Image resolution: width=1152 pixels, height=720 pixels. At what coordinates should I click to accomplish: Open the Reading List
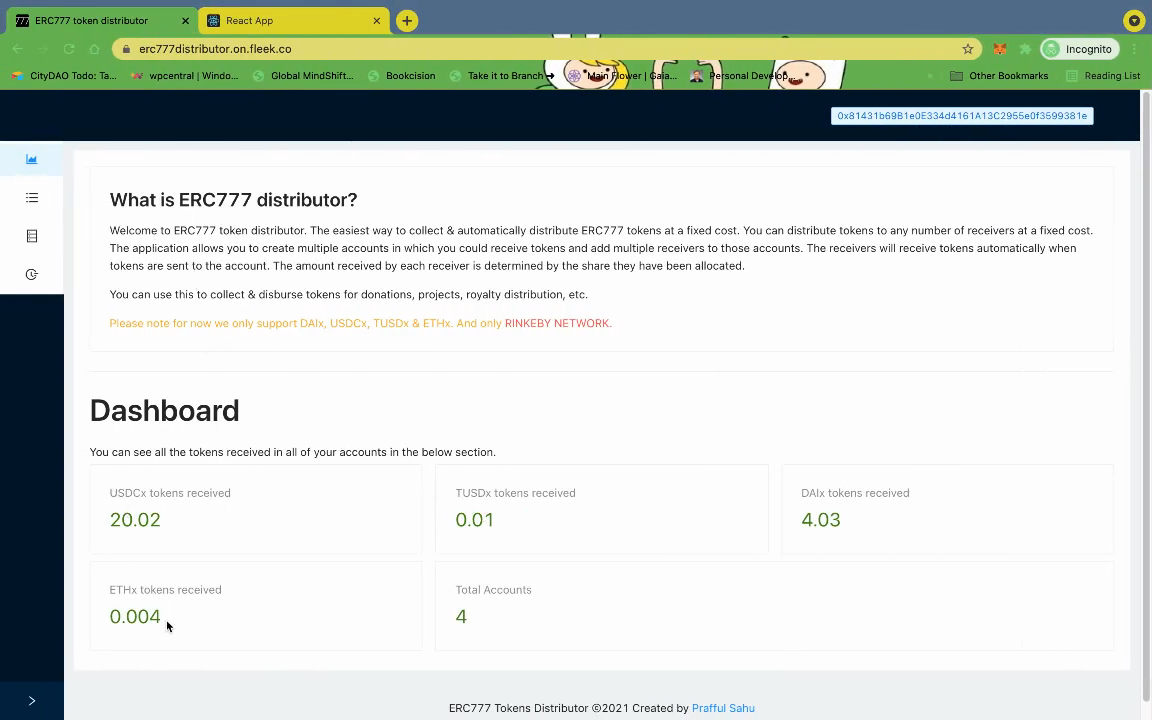pos(1104,76)
